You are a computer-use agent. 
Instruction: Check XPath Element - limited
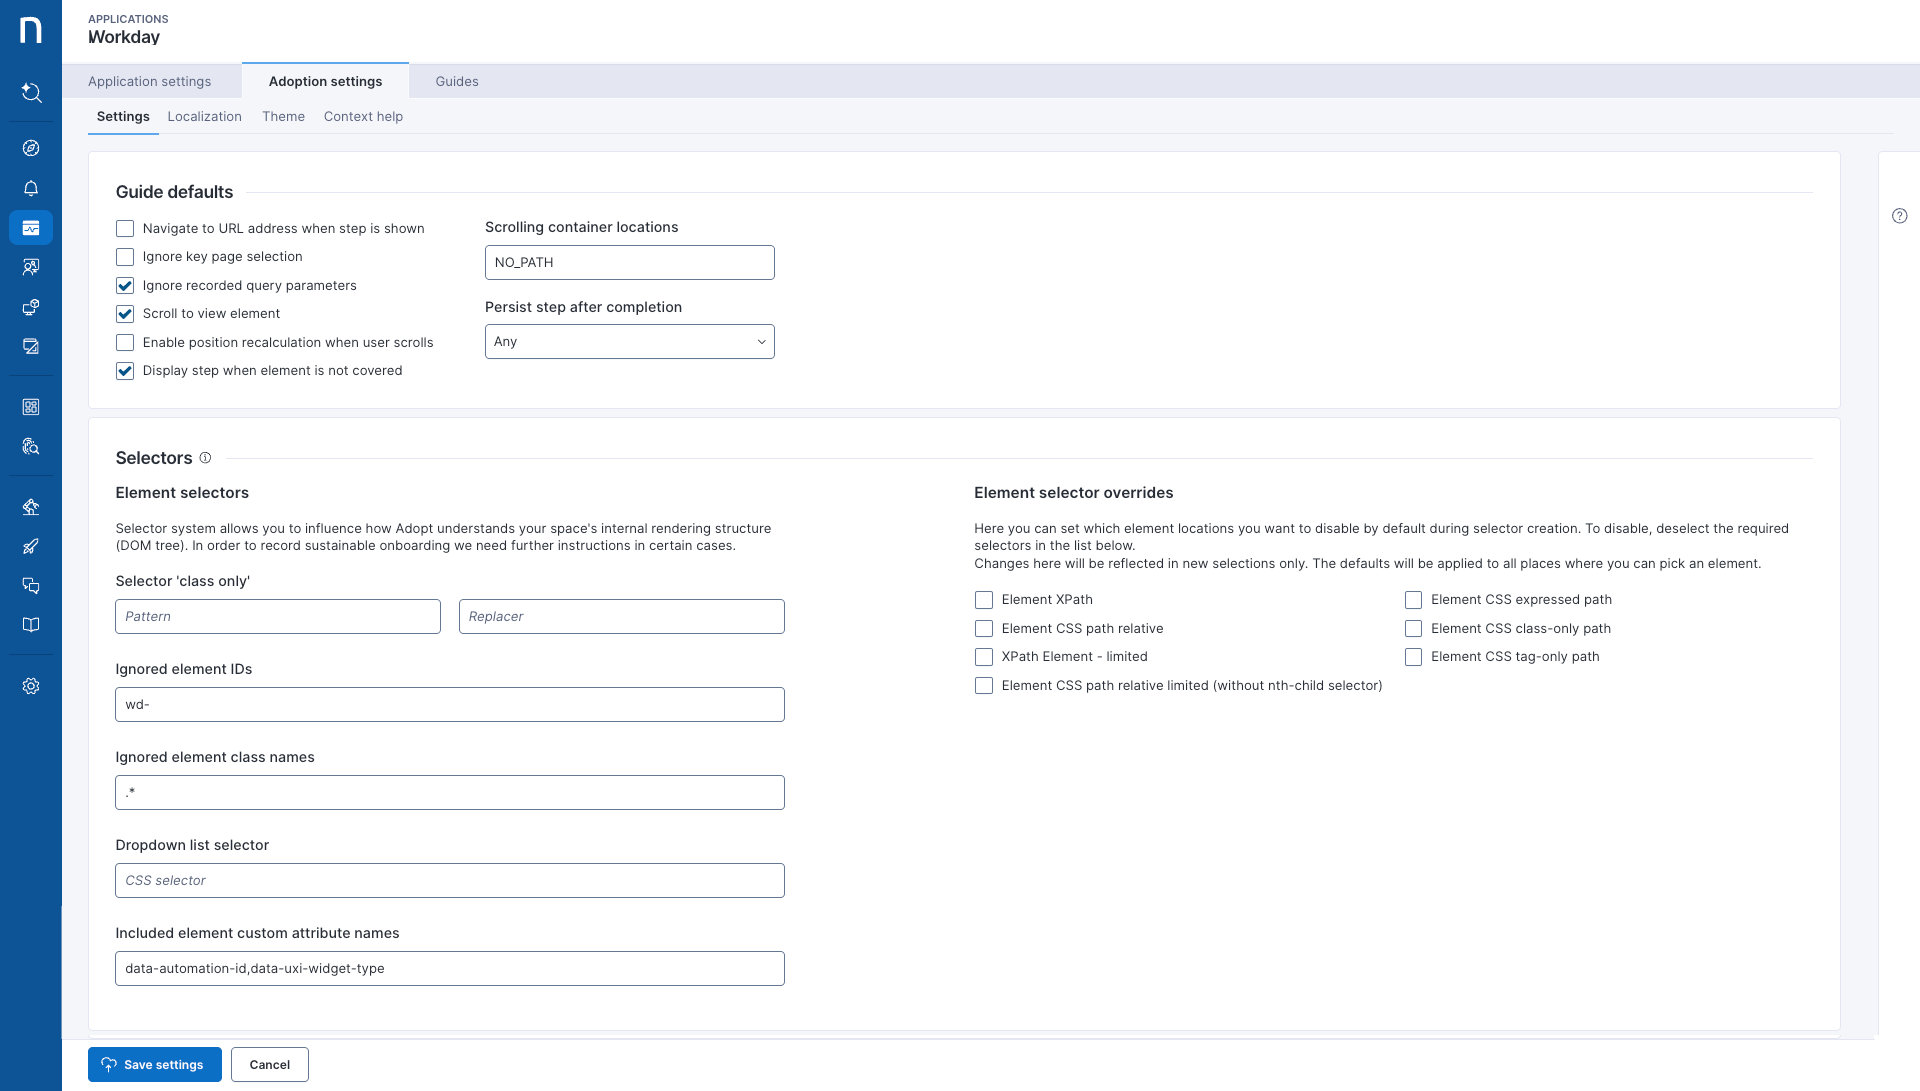click(984, 657)
